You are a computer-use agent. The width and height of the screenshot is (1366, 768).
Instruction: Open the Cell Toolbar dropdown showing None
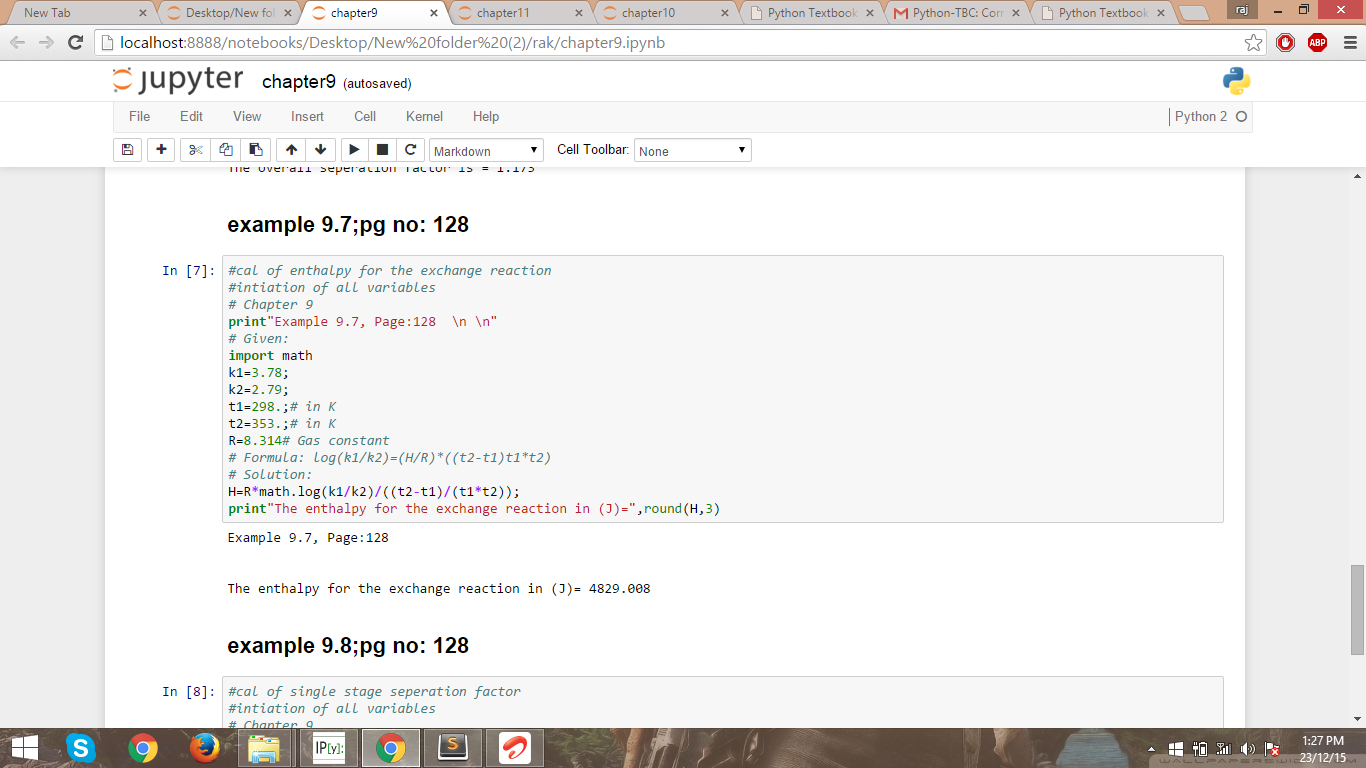tap(693, 150)
